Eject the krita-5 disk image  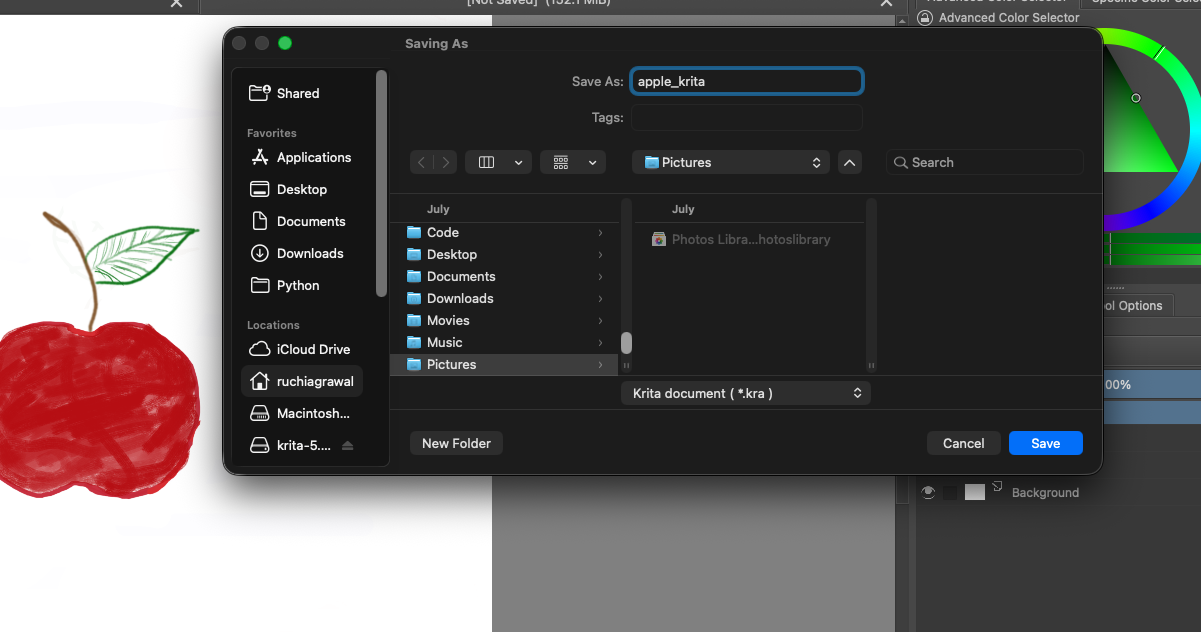[x=348, y=445]
